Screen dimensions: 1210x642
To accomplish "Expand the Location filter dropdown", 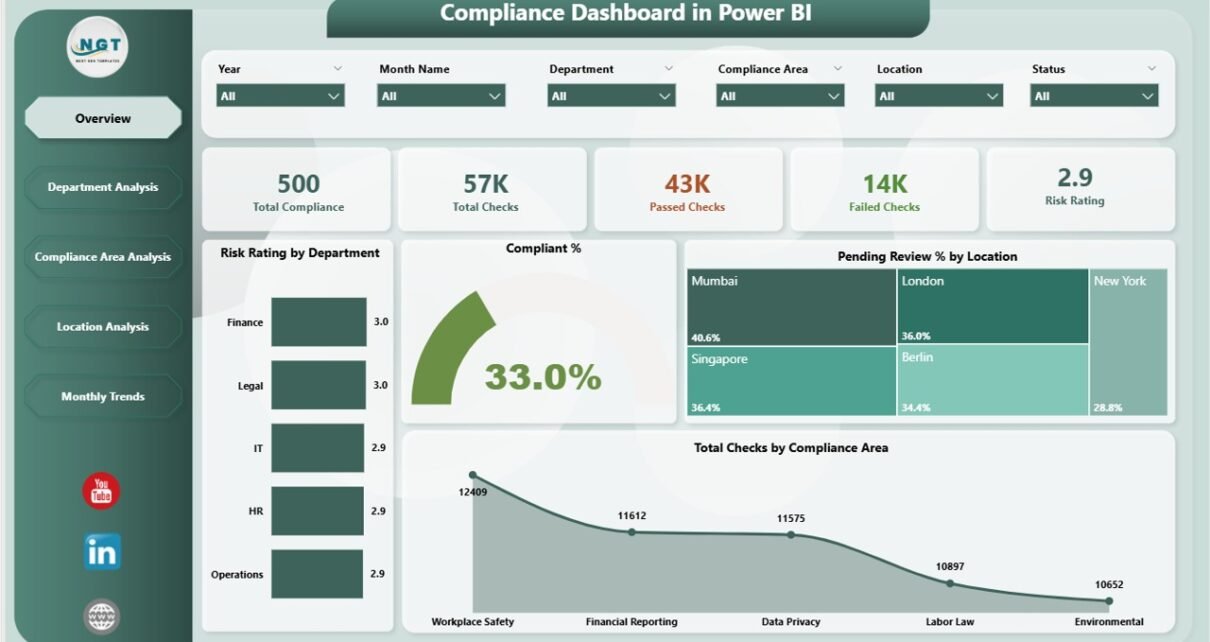I will (938, 96).
